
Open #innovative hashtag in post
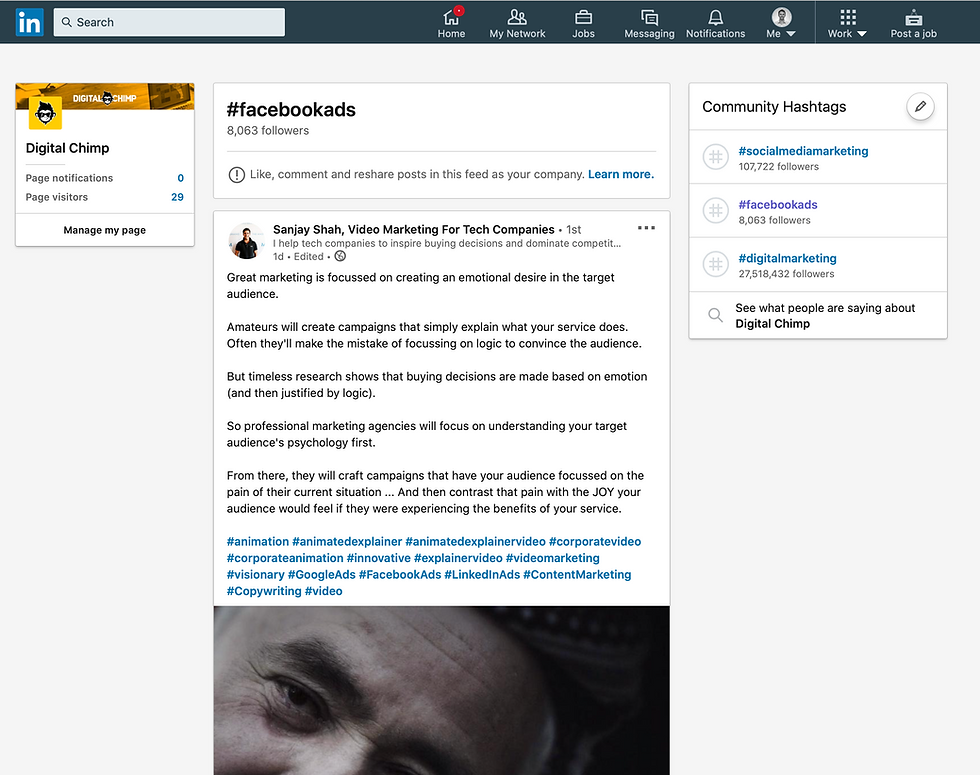[379, 558]
